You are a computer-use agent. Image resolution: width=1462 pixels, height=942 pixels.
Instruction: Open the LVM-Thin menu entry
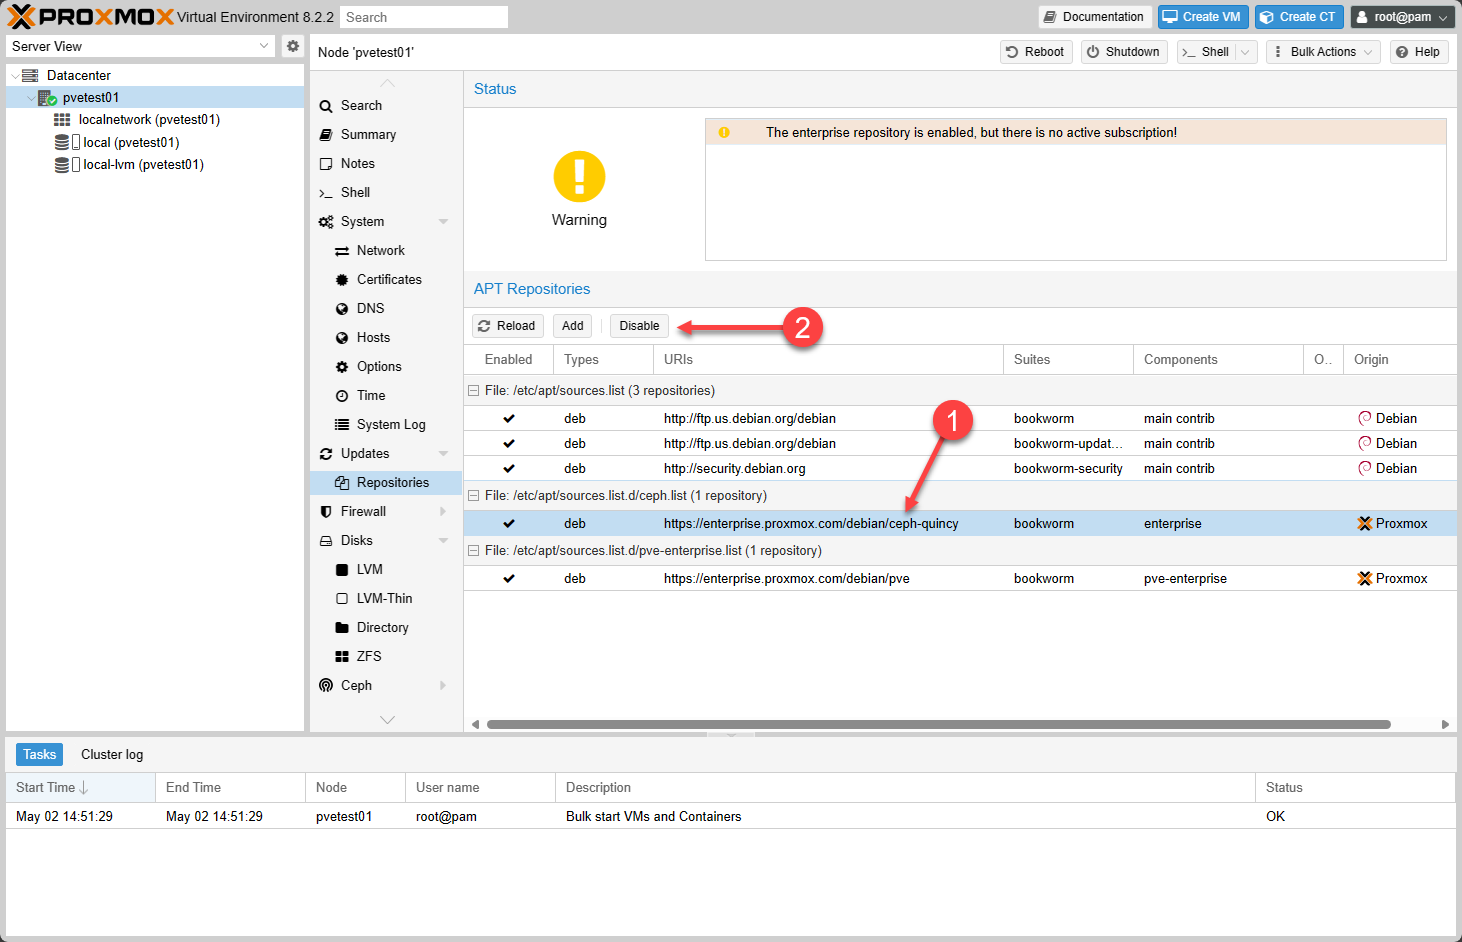click(386, 599)
